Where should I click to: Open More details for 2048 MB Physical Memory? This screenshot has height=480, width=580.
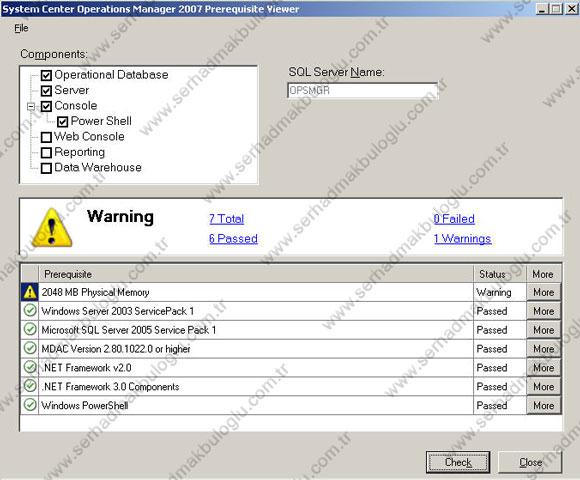coord(543,292)
